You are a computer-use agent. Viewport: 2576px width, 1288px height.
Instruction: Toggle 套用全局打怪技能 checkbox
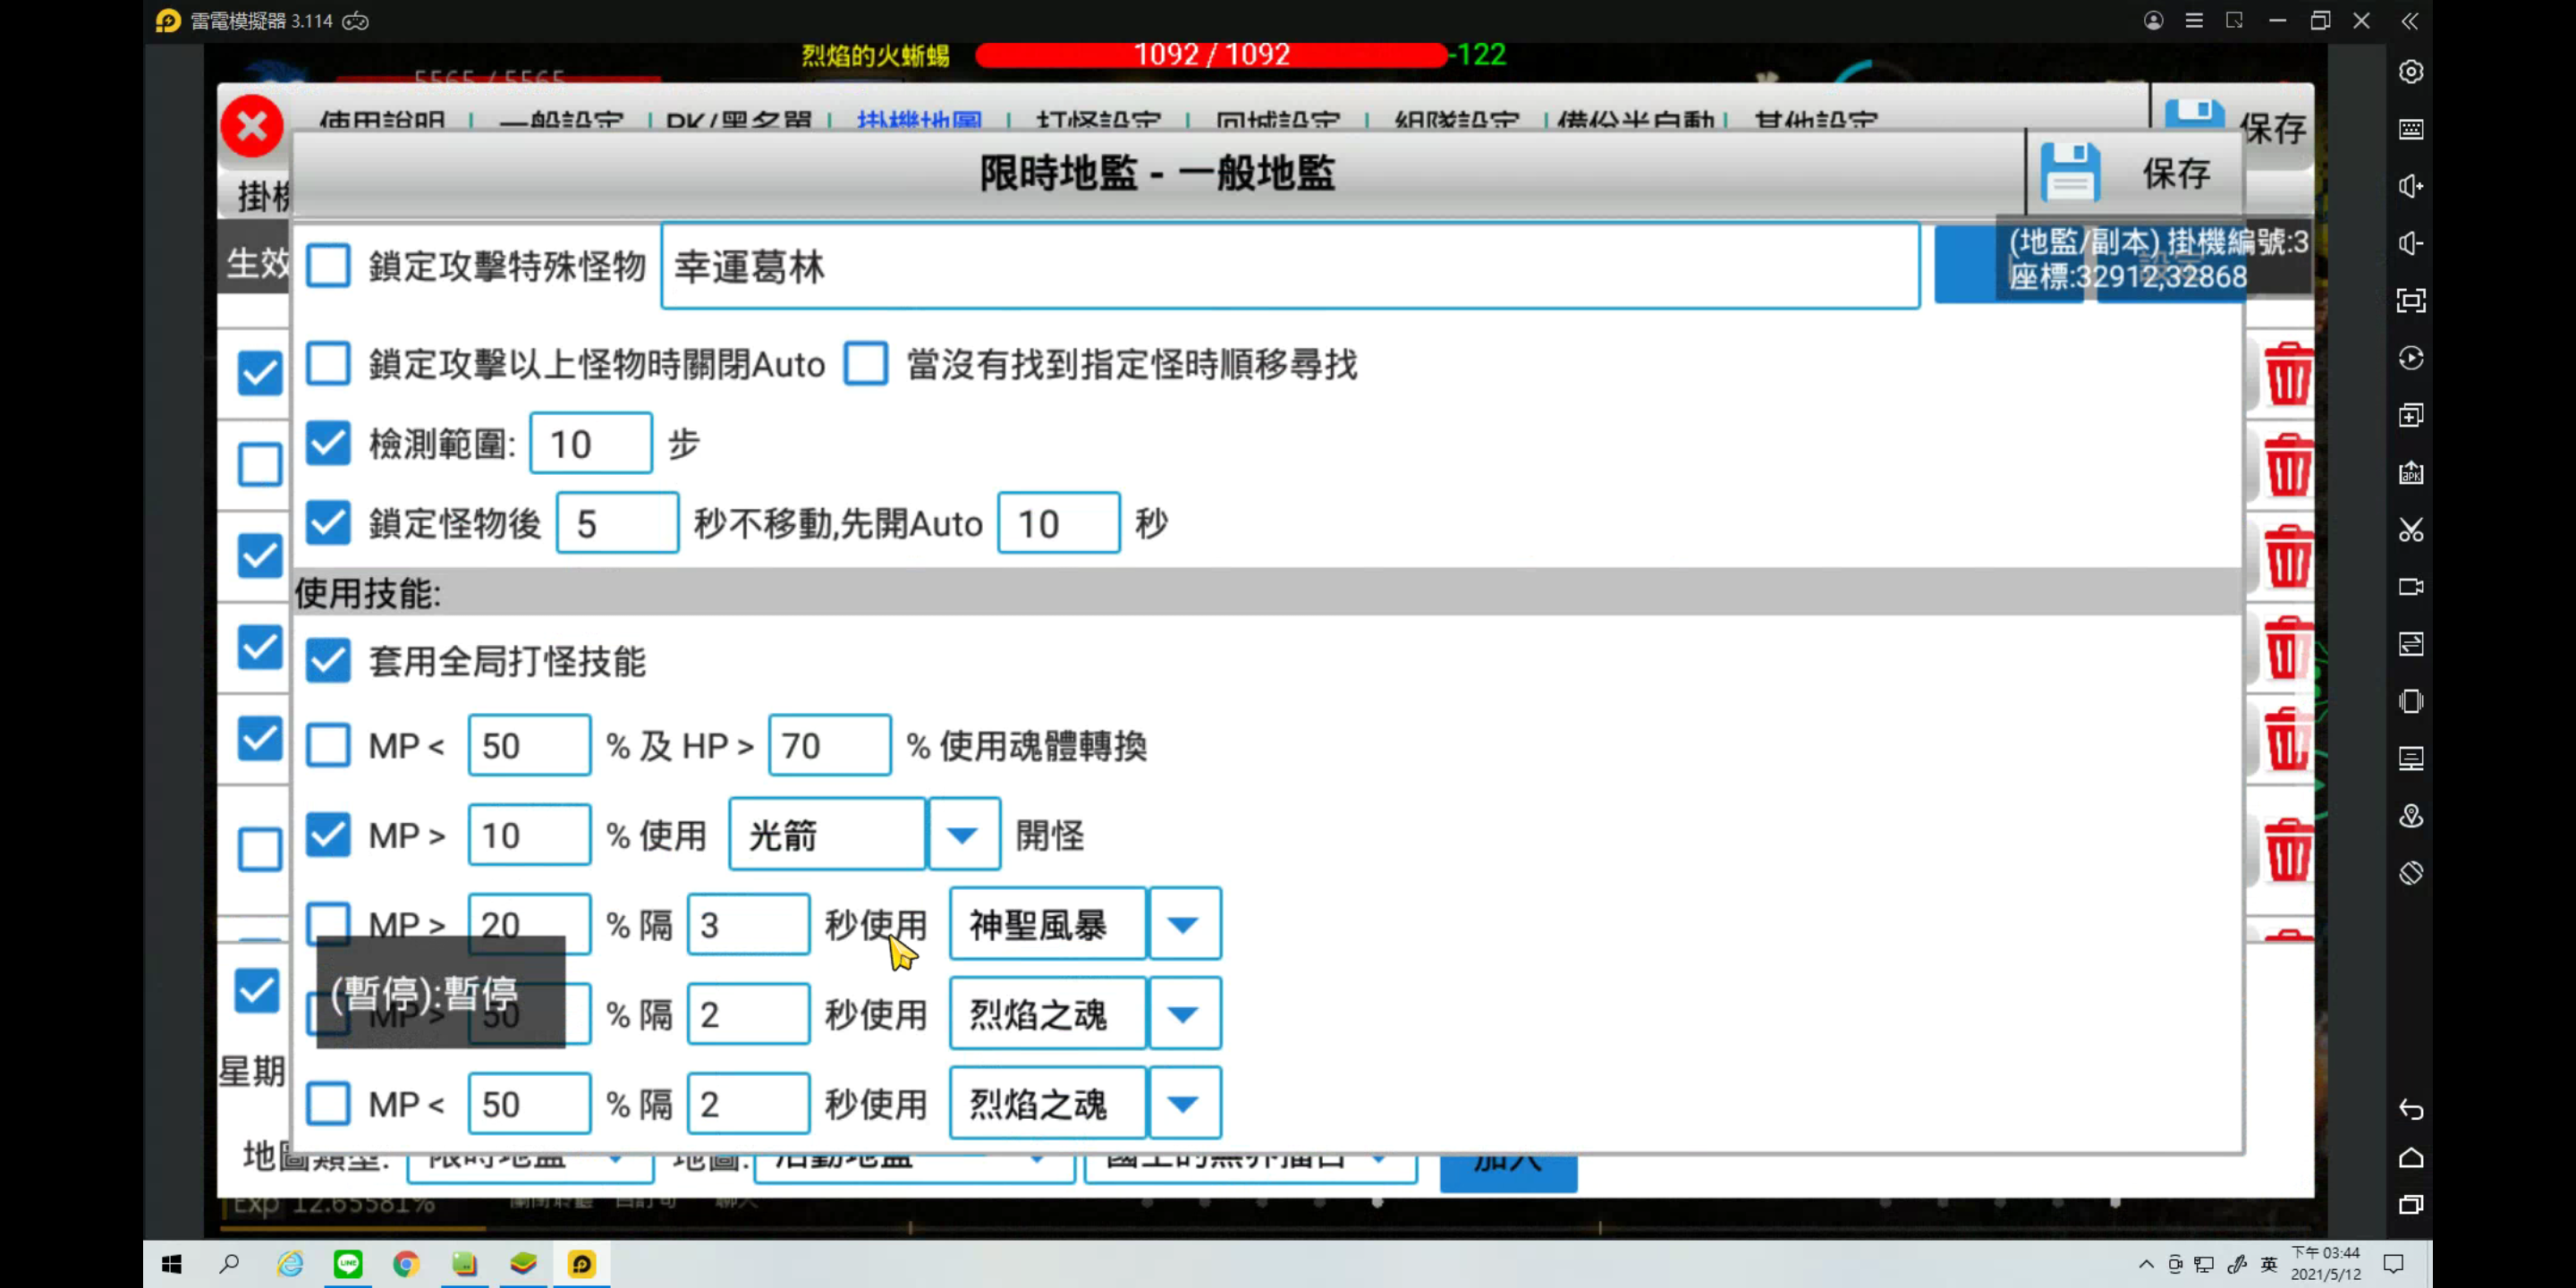tap(328, 660)
